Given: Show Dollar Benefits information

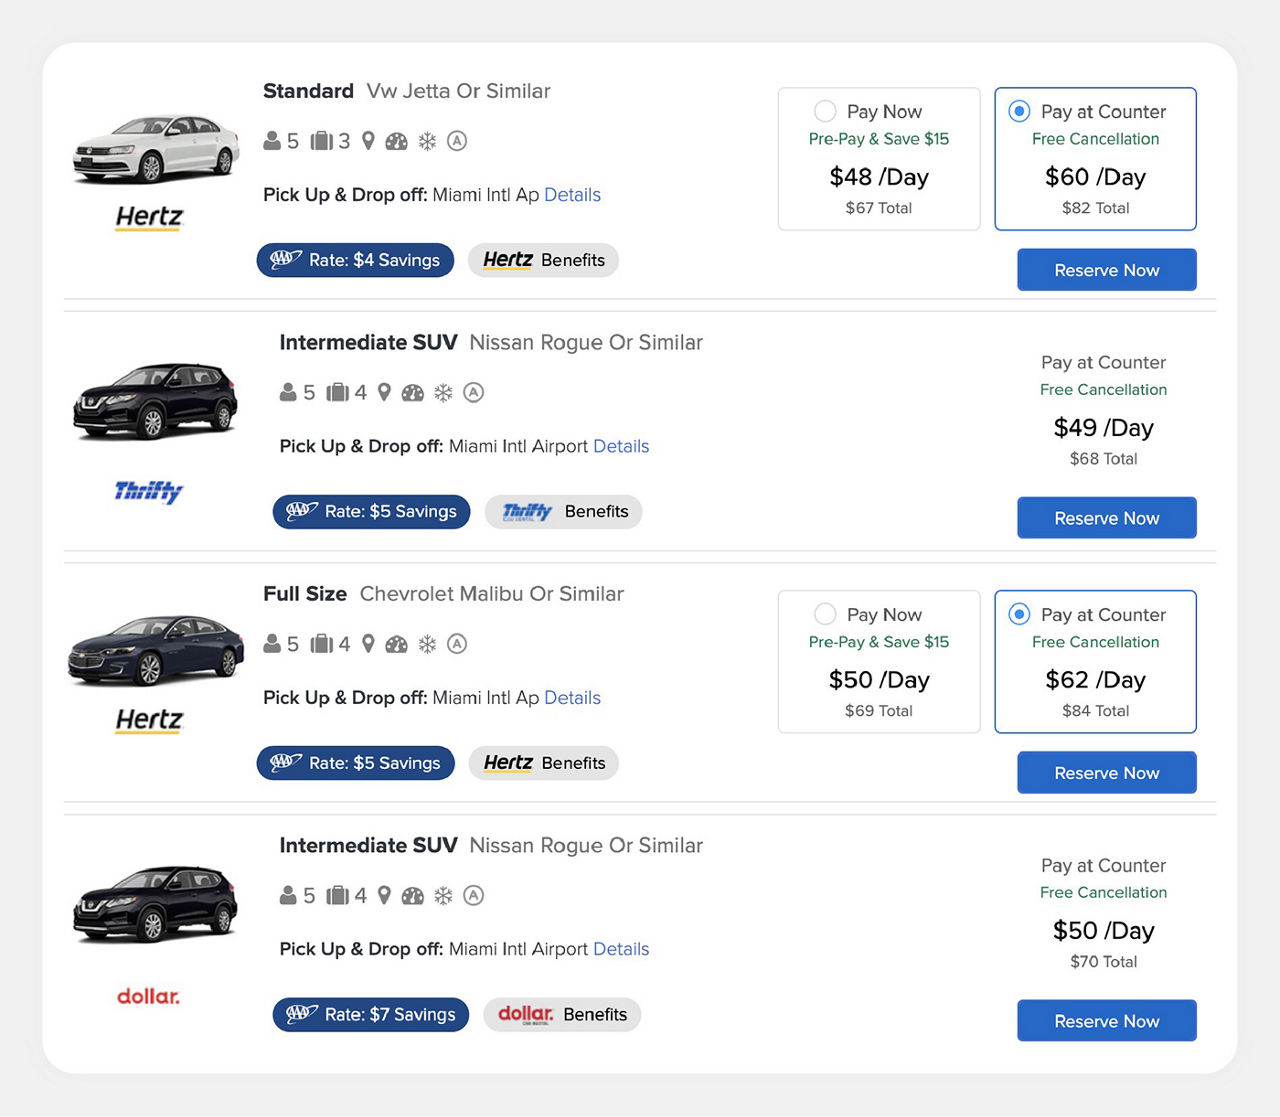Looking at the screenshot, I should [x=562, y=1015].
